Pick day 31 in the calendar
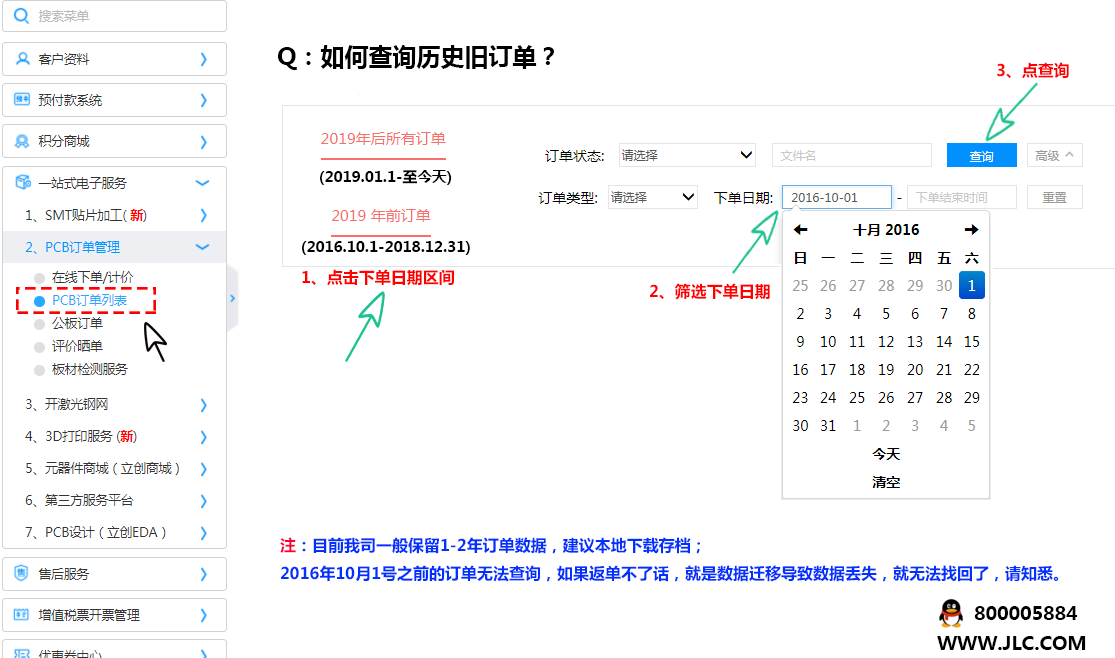 click(828, 425)
